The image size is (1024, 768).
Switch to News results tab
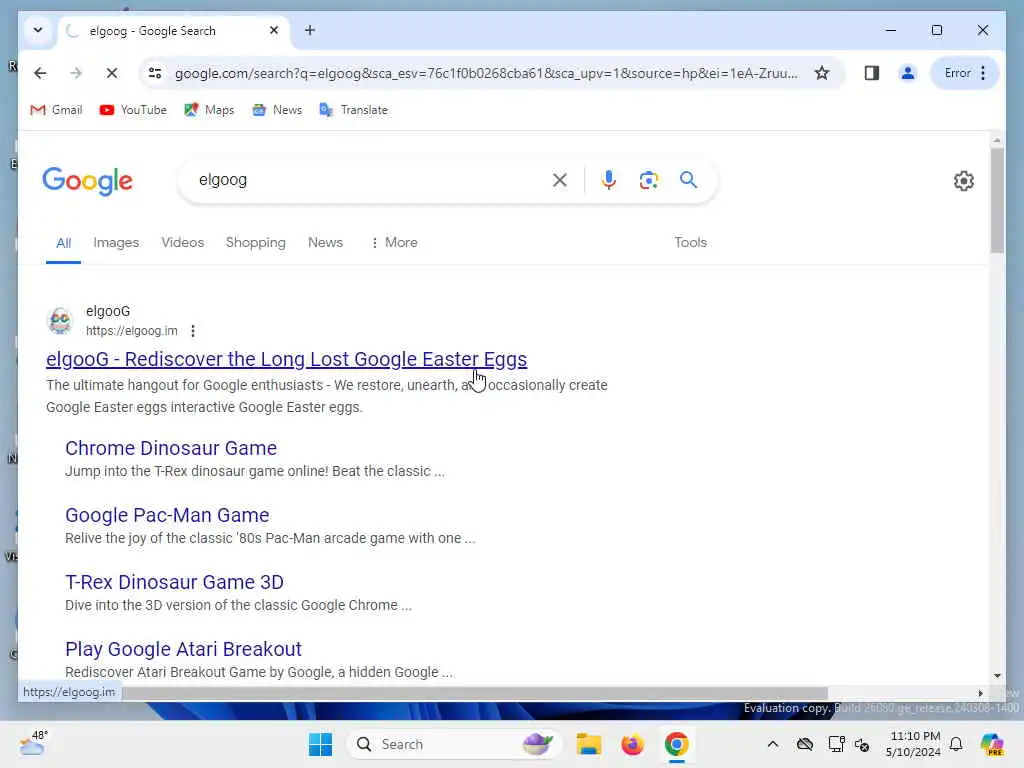[x=325, y=242]
